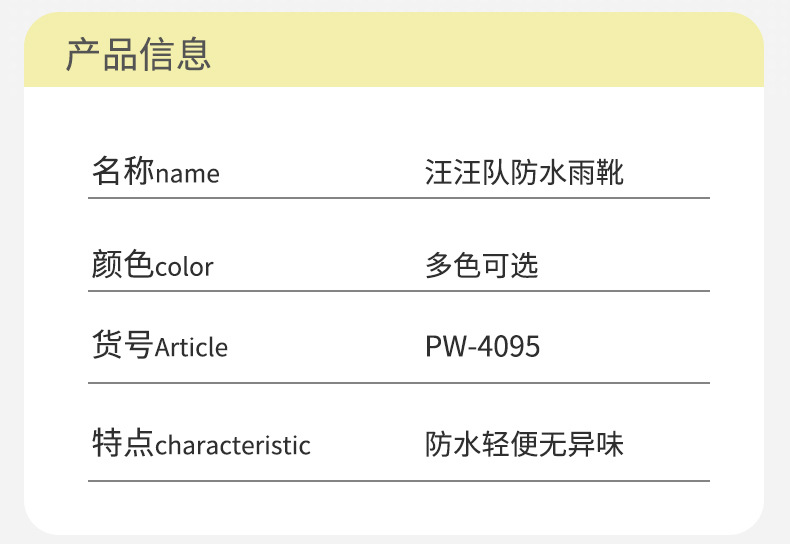Screen dimensions: 790x544
Task: Click the English word "color"
Action: 185,268
